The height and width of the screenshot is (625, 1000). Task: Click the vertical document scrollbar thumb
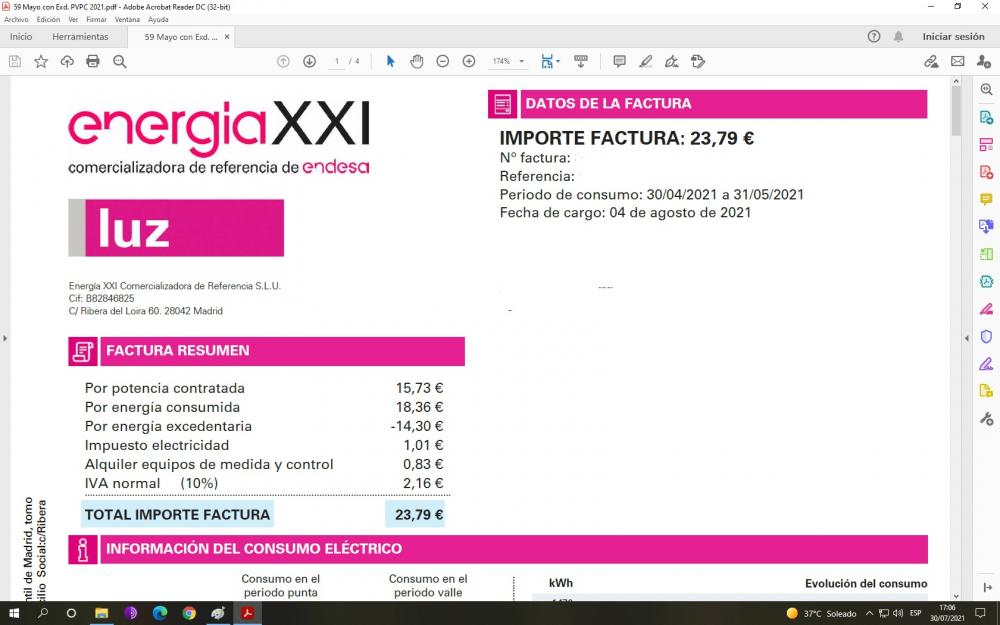955,110
